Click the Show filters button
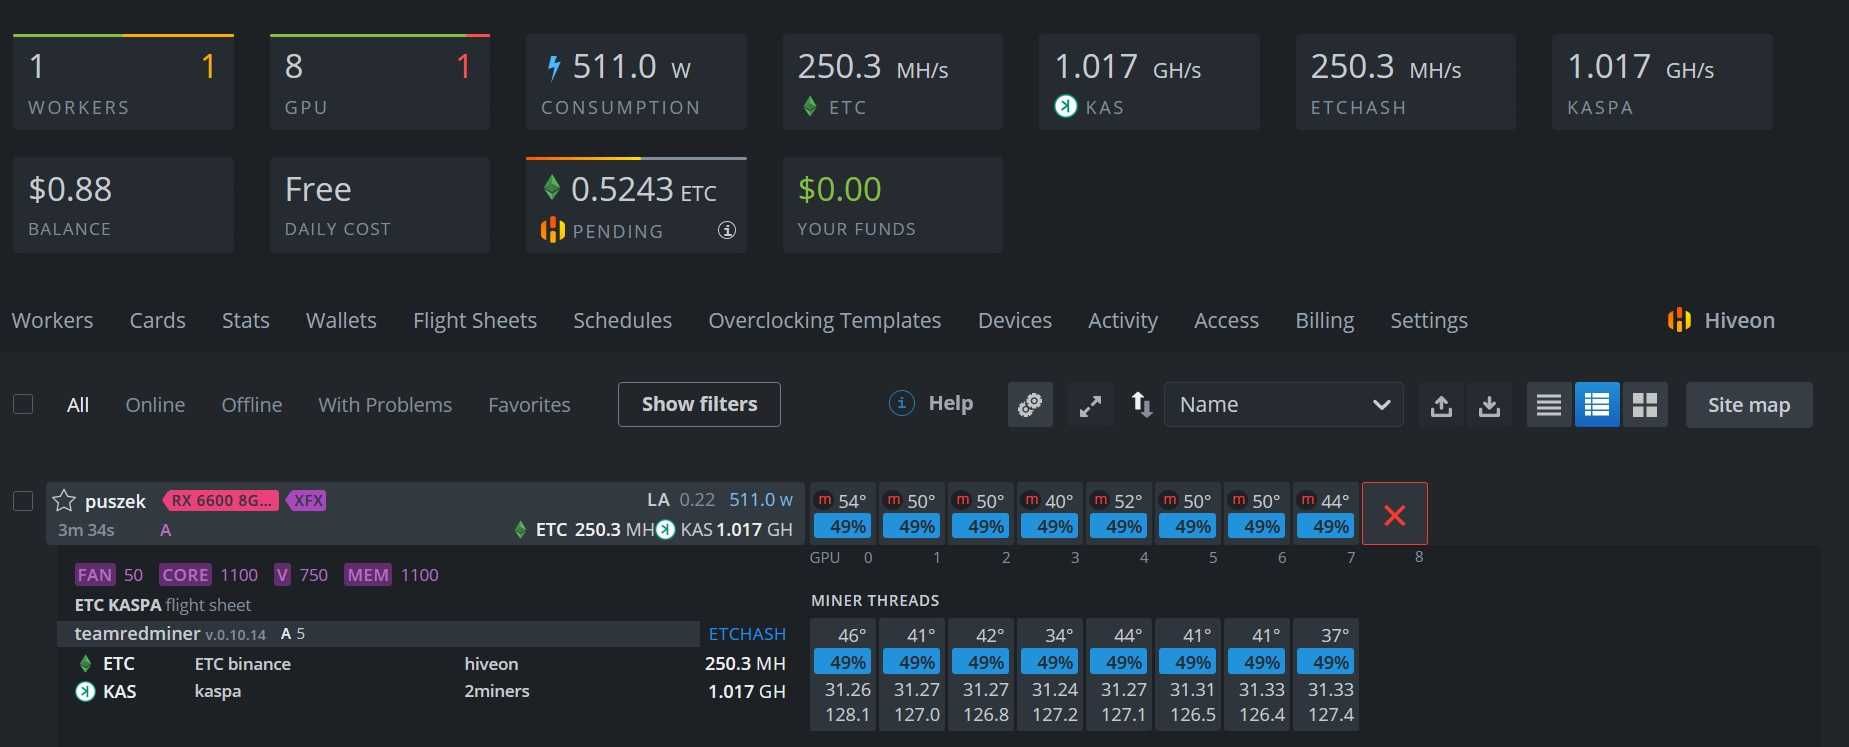The height and width of the screenshot is (747, 1849). [699, 404]
